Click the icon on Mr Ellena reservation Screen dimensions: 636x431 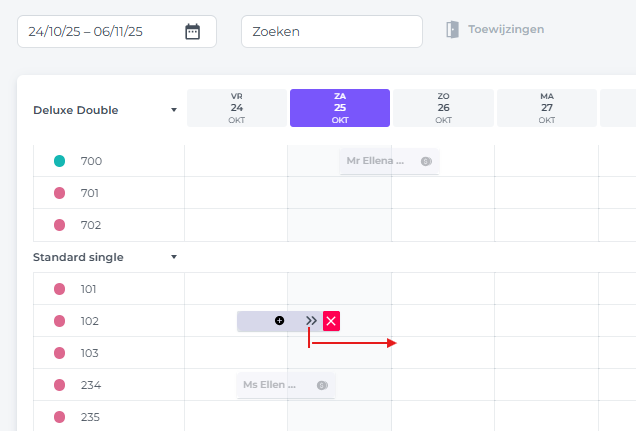426,161
